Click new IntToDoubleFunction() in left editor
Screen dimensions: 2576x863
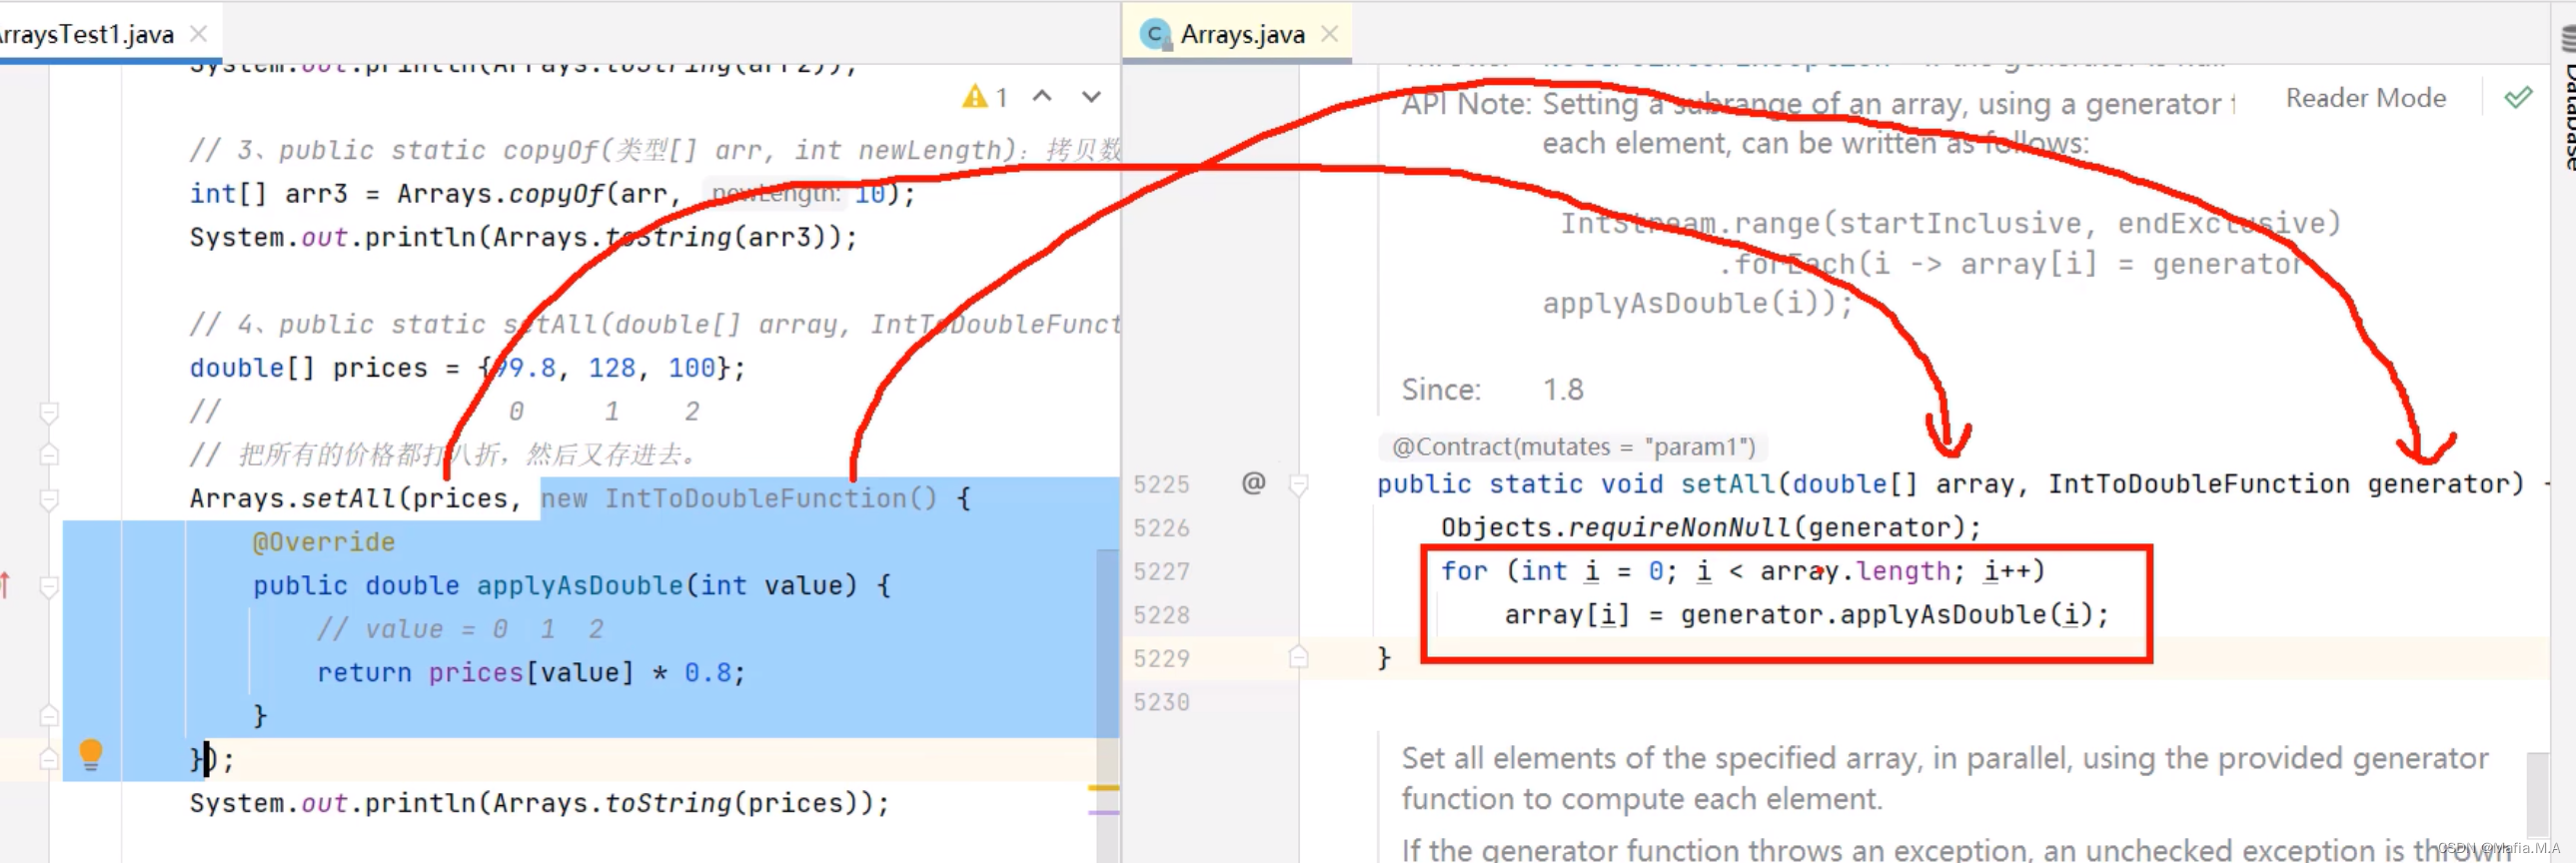(x=740, y=498)
